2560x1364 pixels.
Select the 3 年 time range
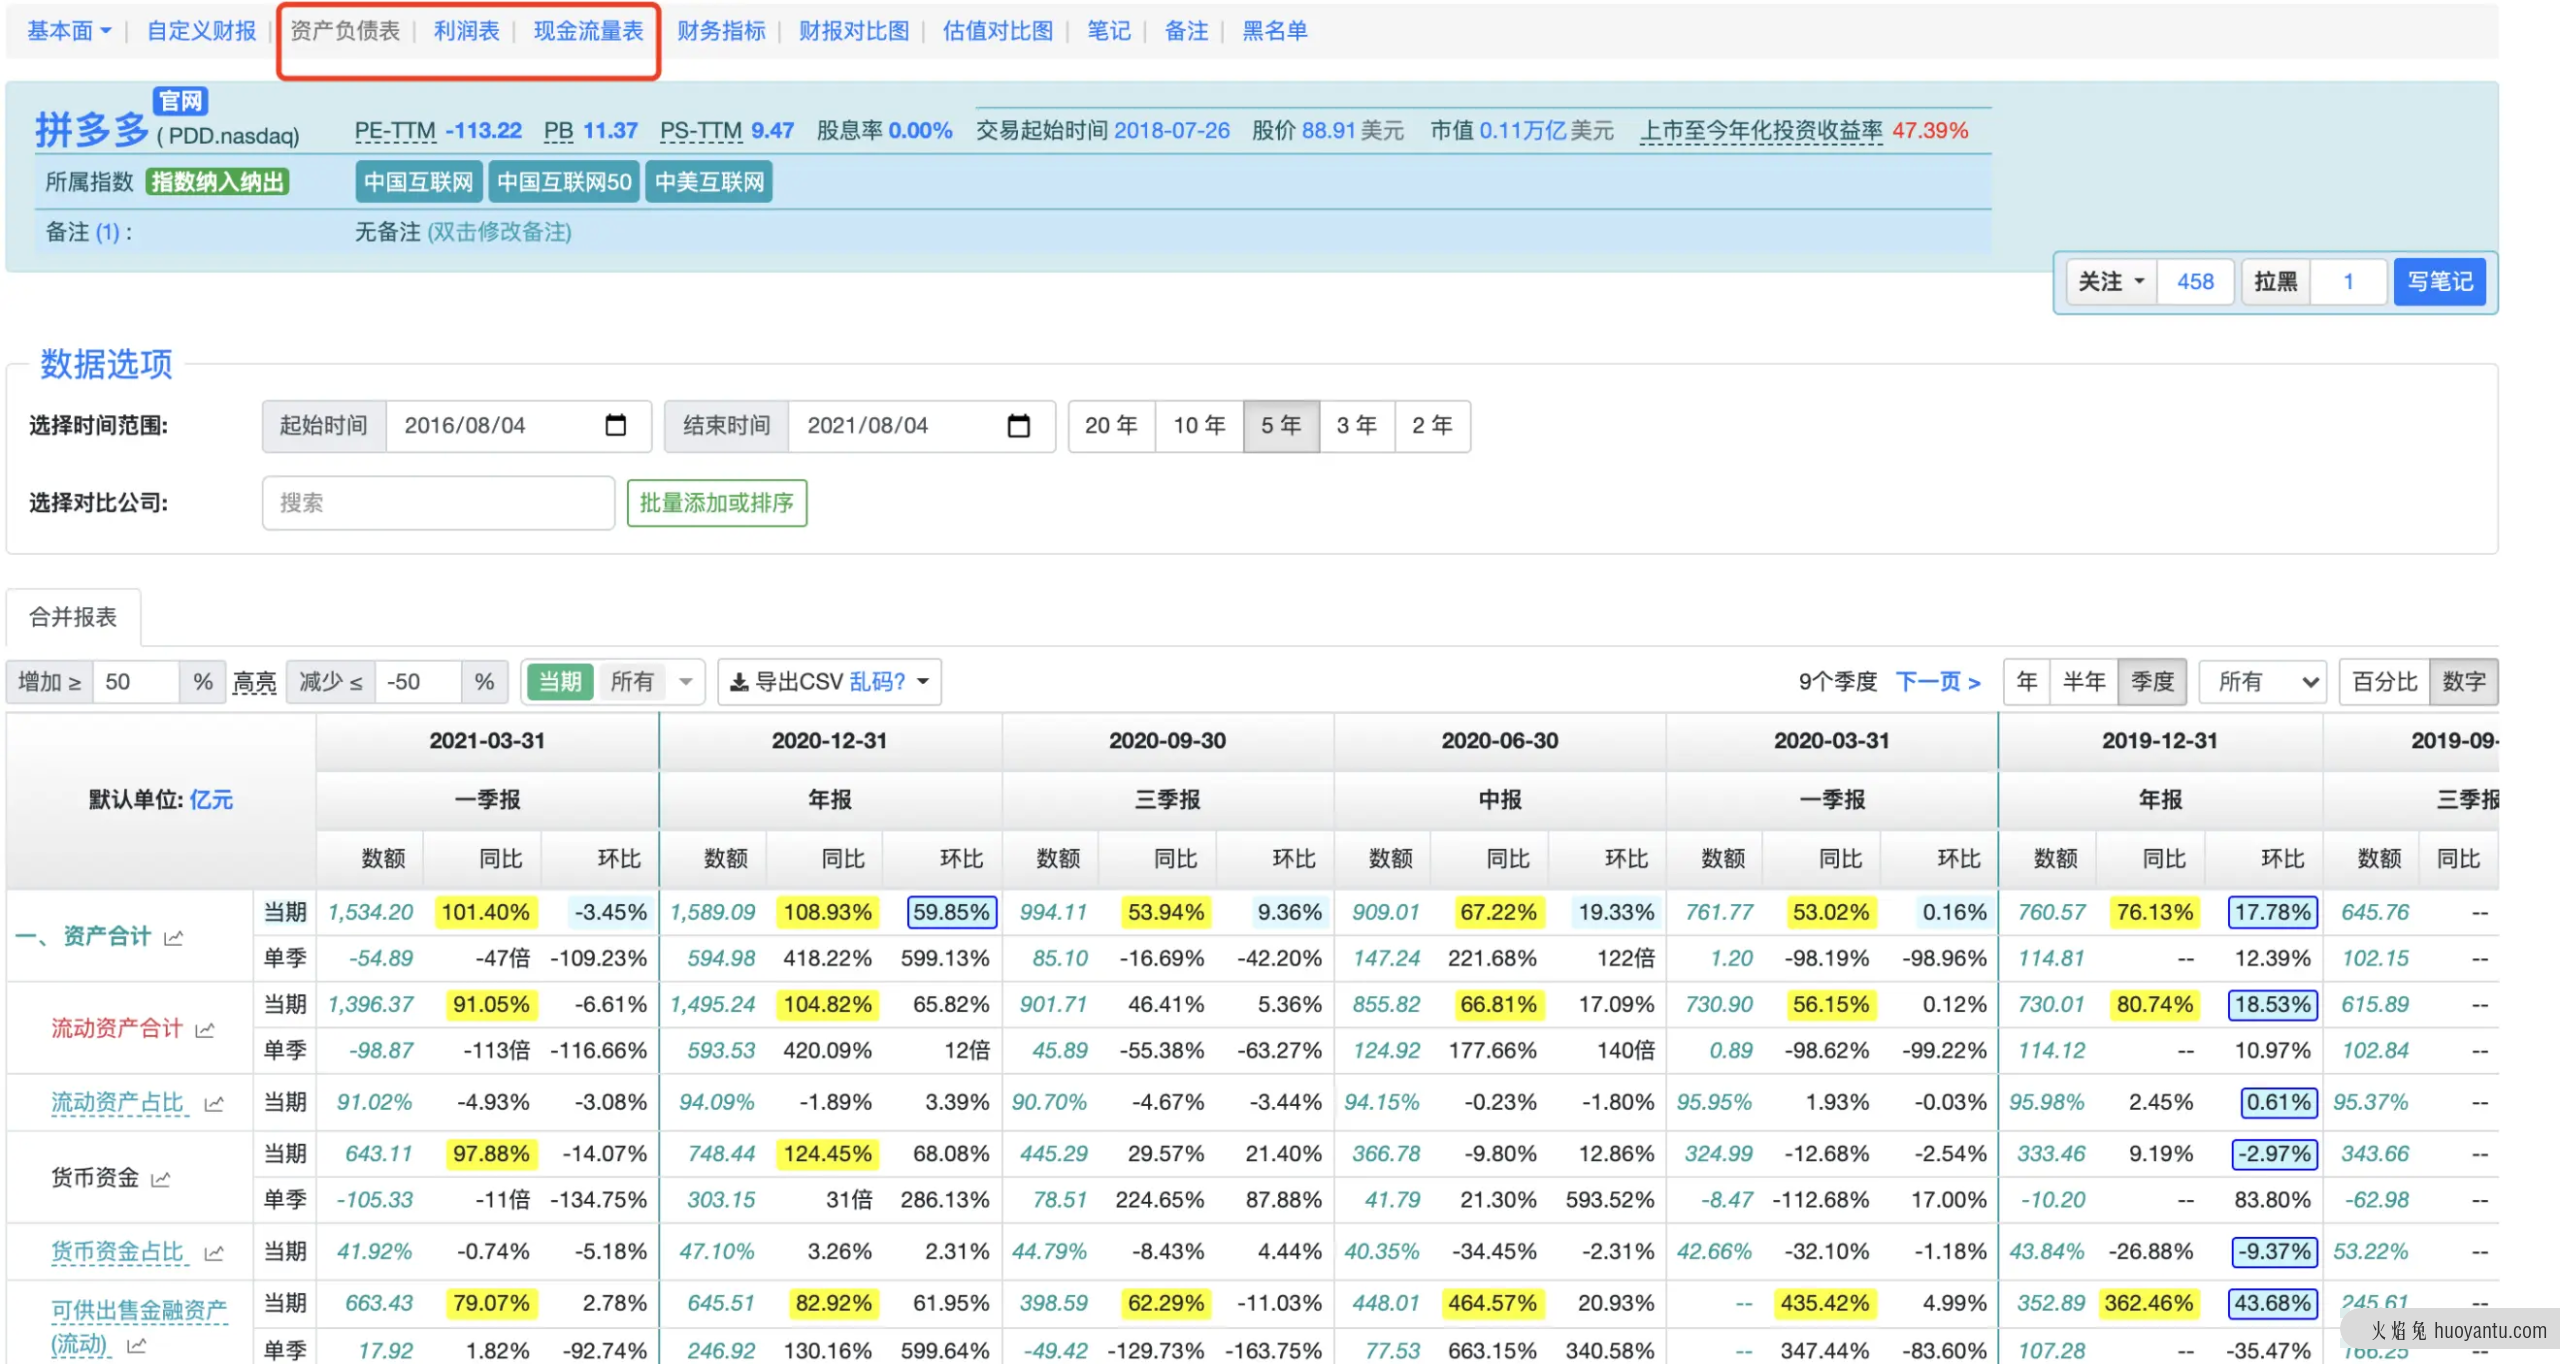coord(1356,426)
